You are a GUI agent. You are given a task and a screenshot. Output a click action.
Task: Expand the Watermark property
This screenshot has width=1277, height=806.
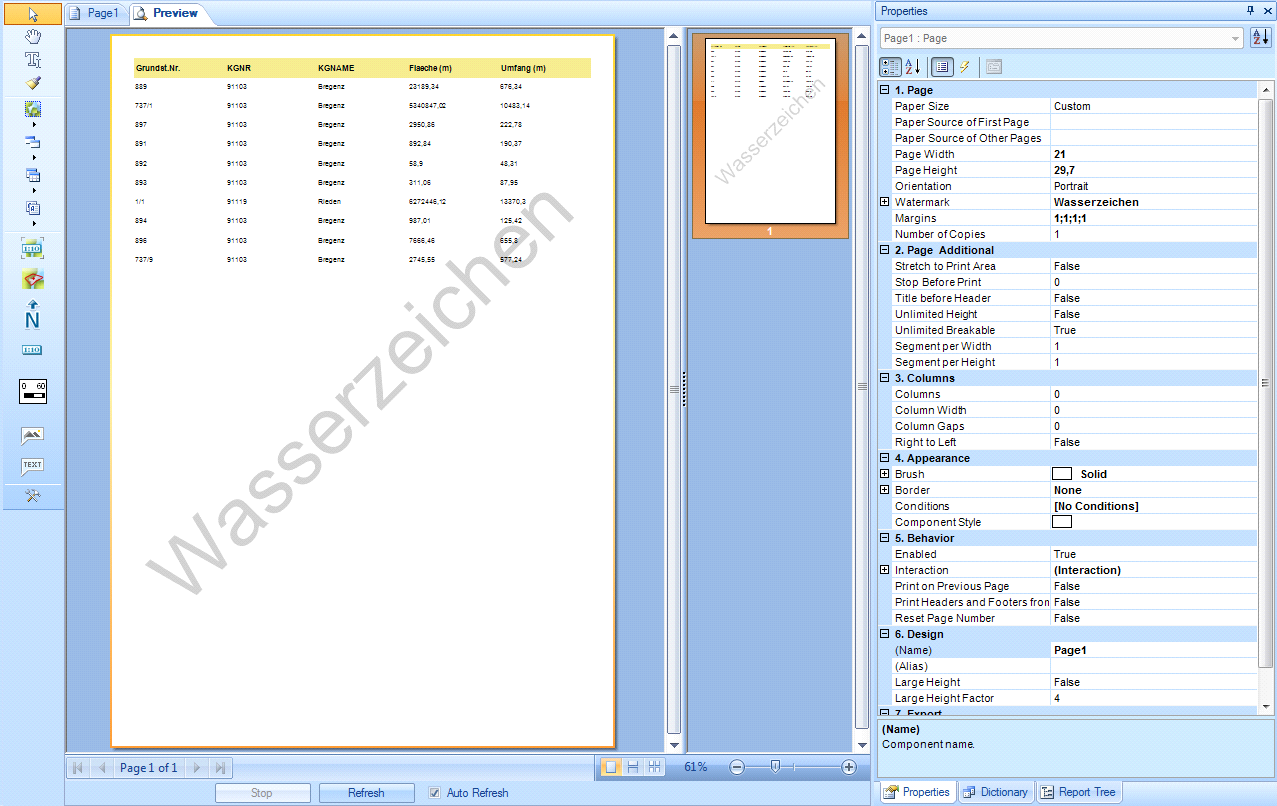(884, 202)
